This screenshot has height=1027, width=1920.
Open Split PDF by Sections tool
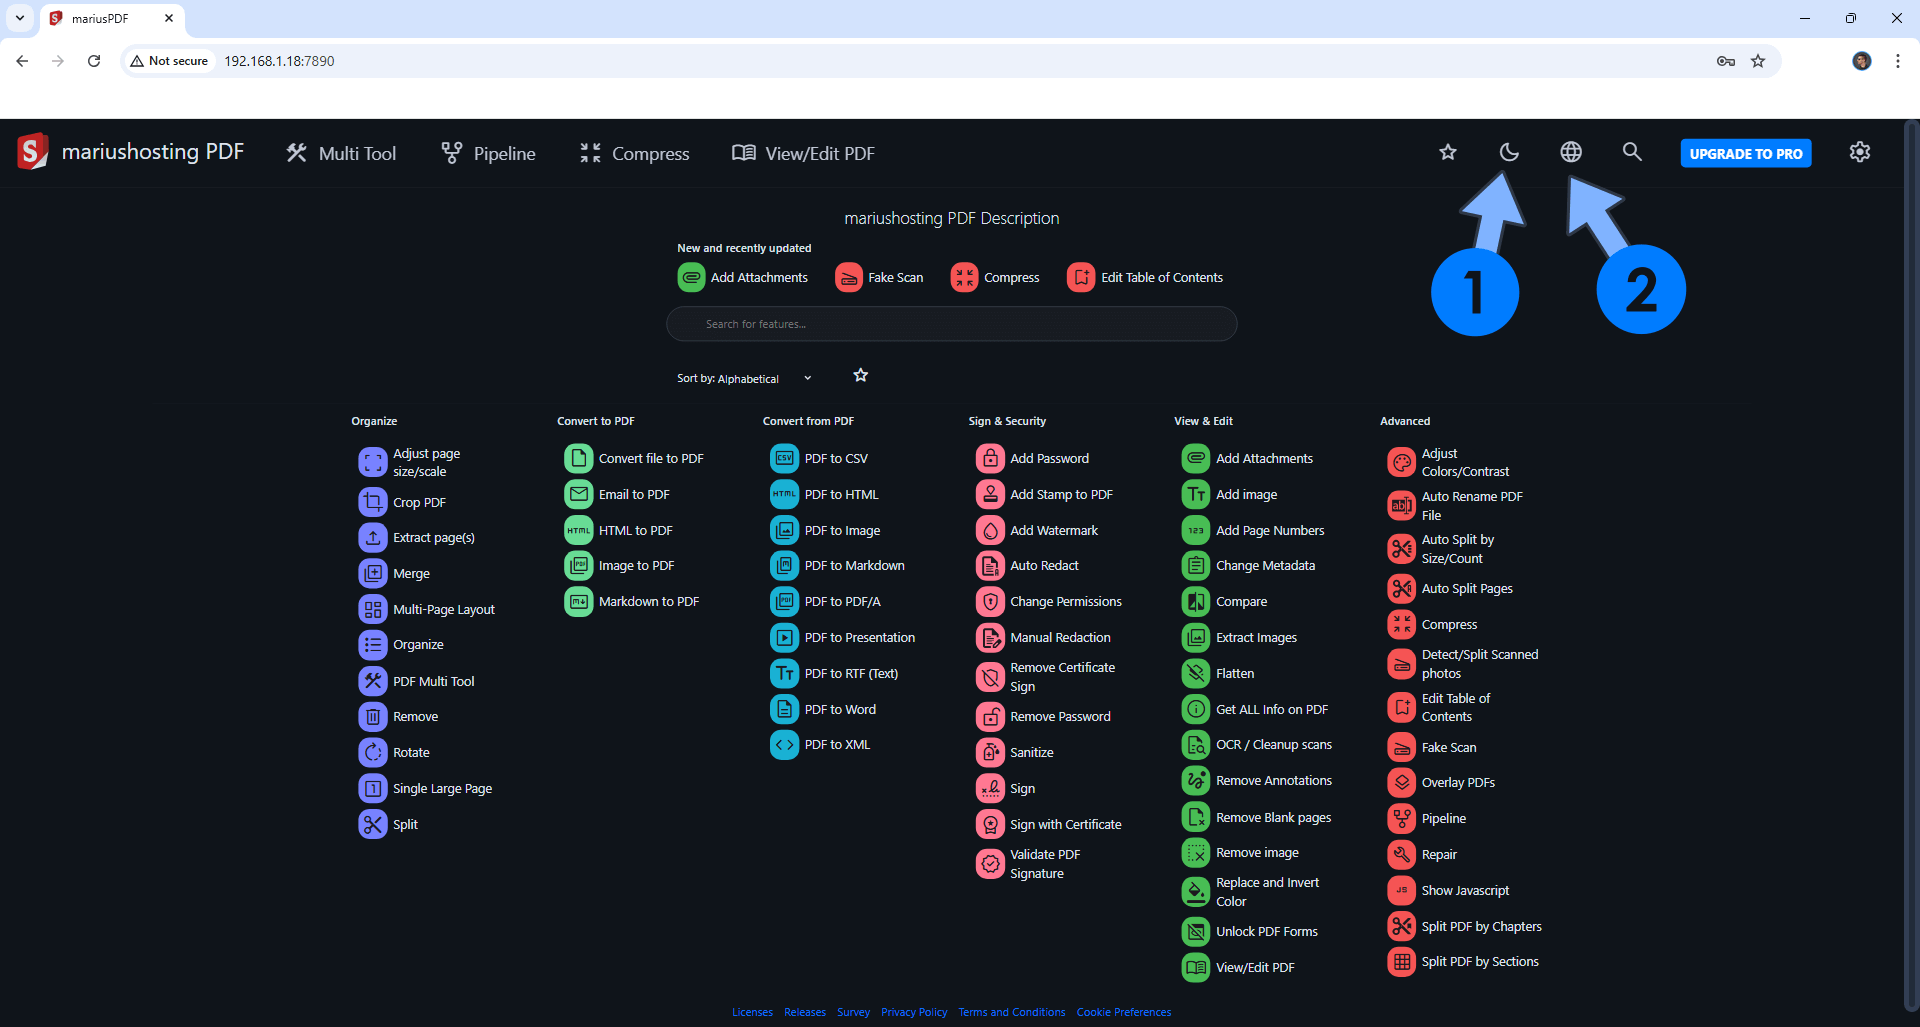coord(1464,961)
